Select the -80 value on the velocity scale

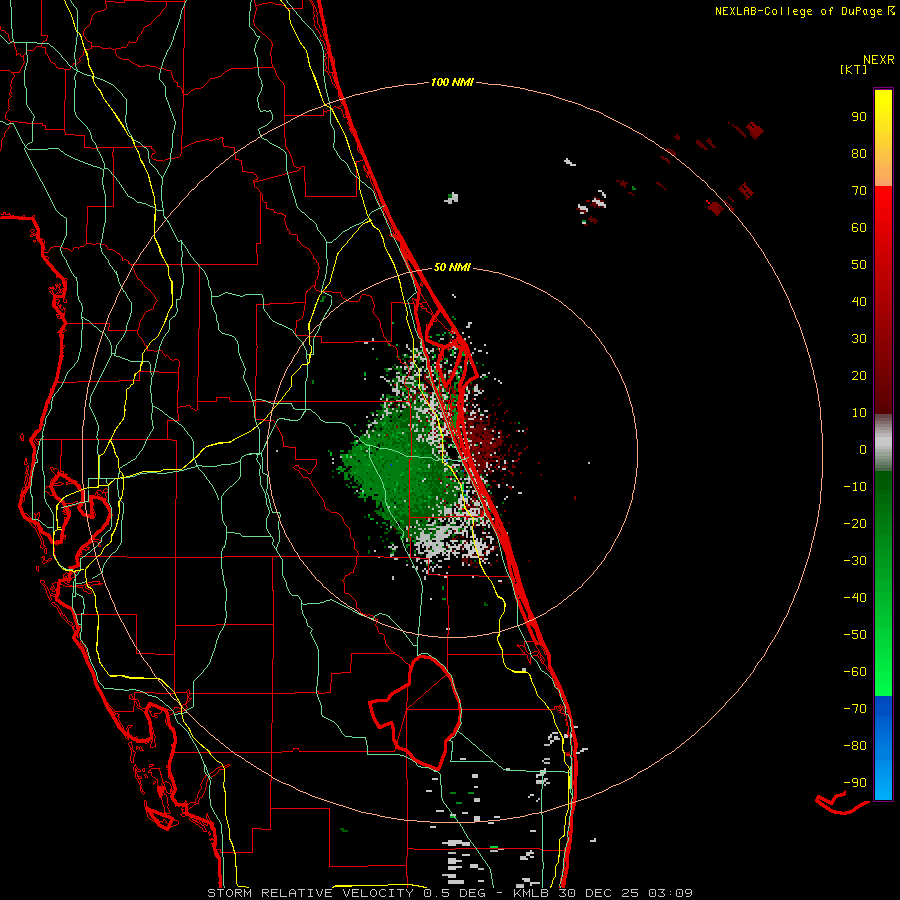(855, 746)
